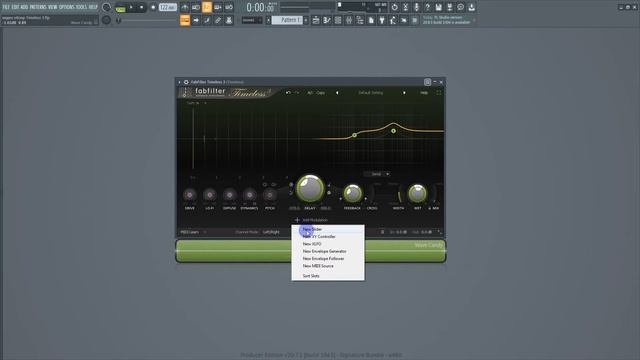Toggle pattern/song mode switch
This screenshot has height=360, width=640.
(120, 7)
